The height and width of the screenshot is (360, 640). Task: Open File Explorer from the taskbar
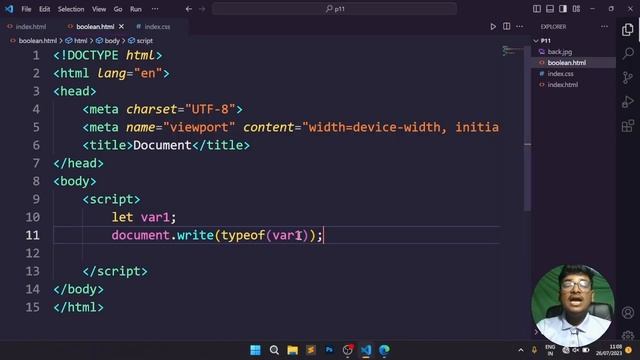(x=292, y=350)
